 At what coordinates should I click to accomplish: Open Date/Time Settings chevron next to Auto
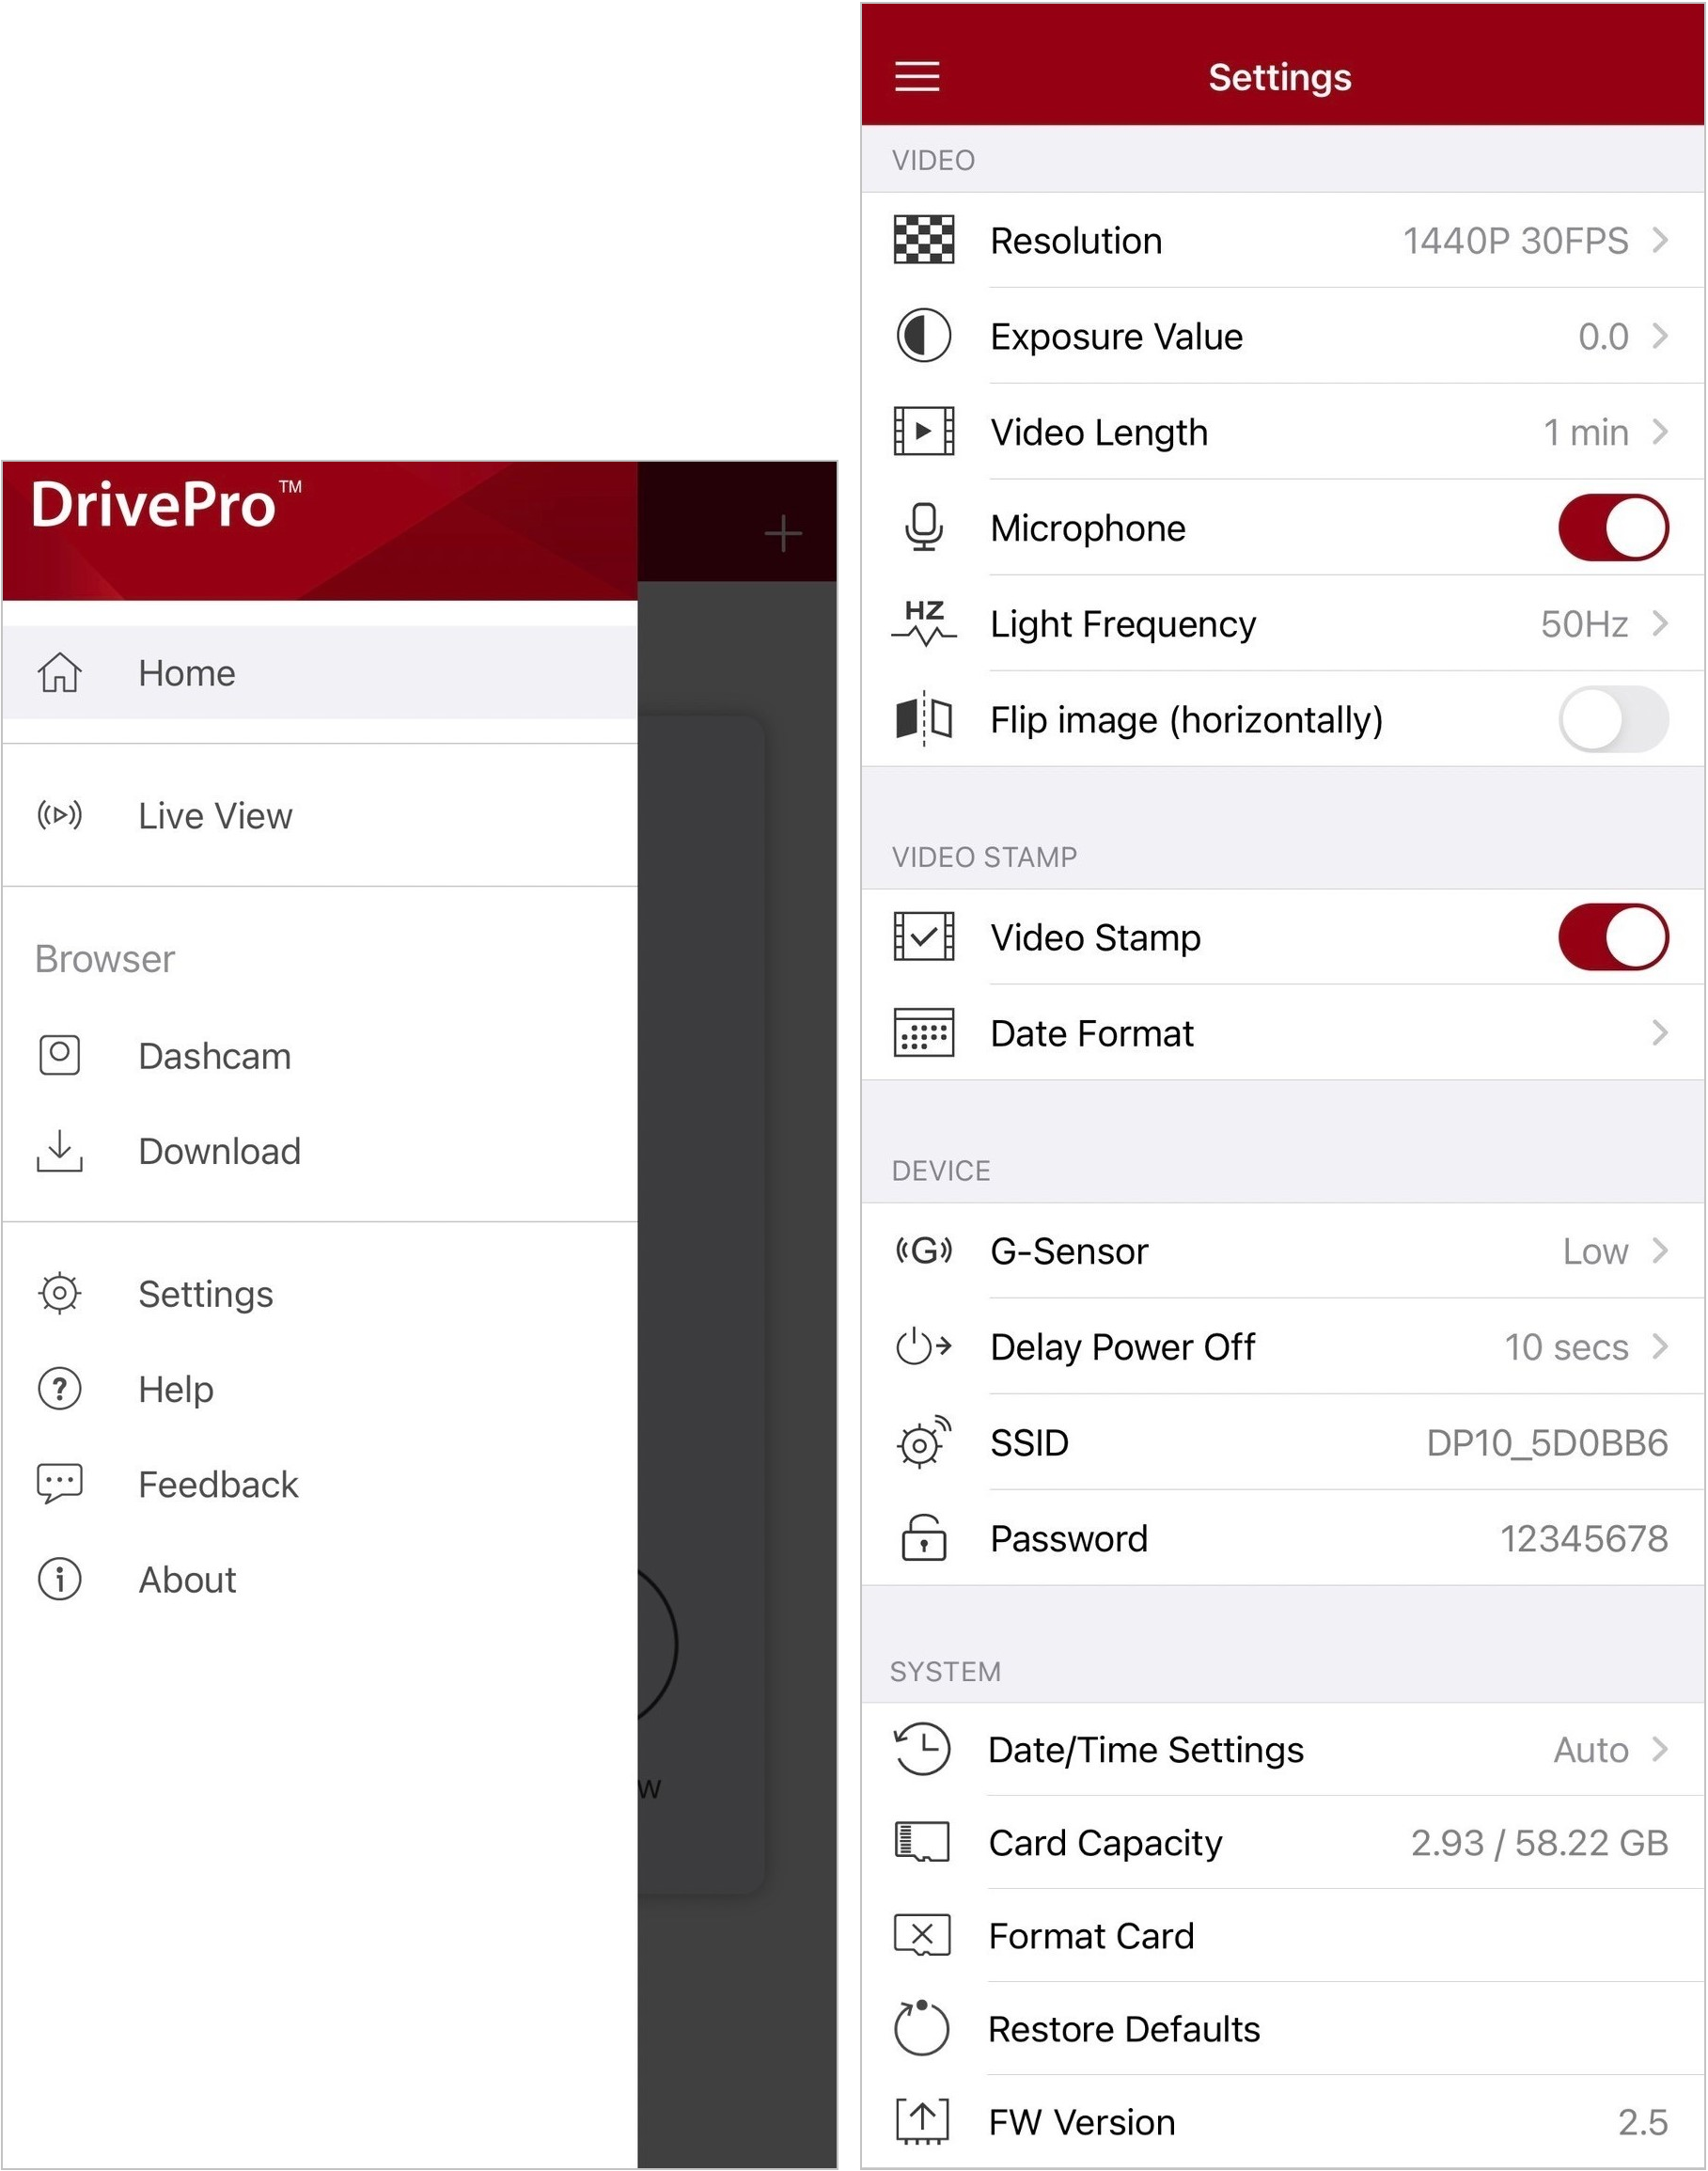click(1660, 1750)
